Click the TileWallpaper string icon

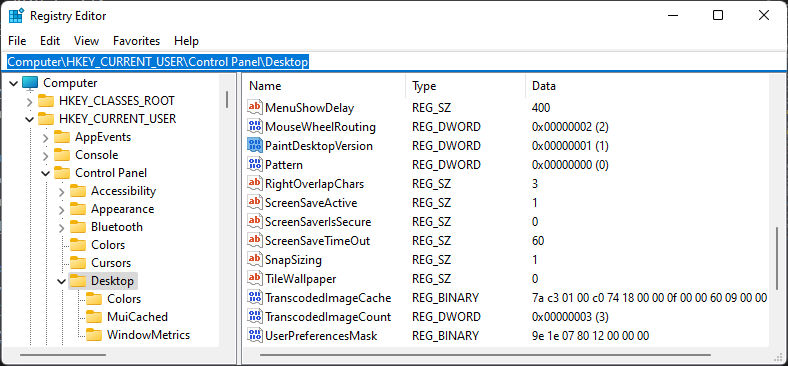pyautogui.click(x=255, y=278)
